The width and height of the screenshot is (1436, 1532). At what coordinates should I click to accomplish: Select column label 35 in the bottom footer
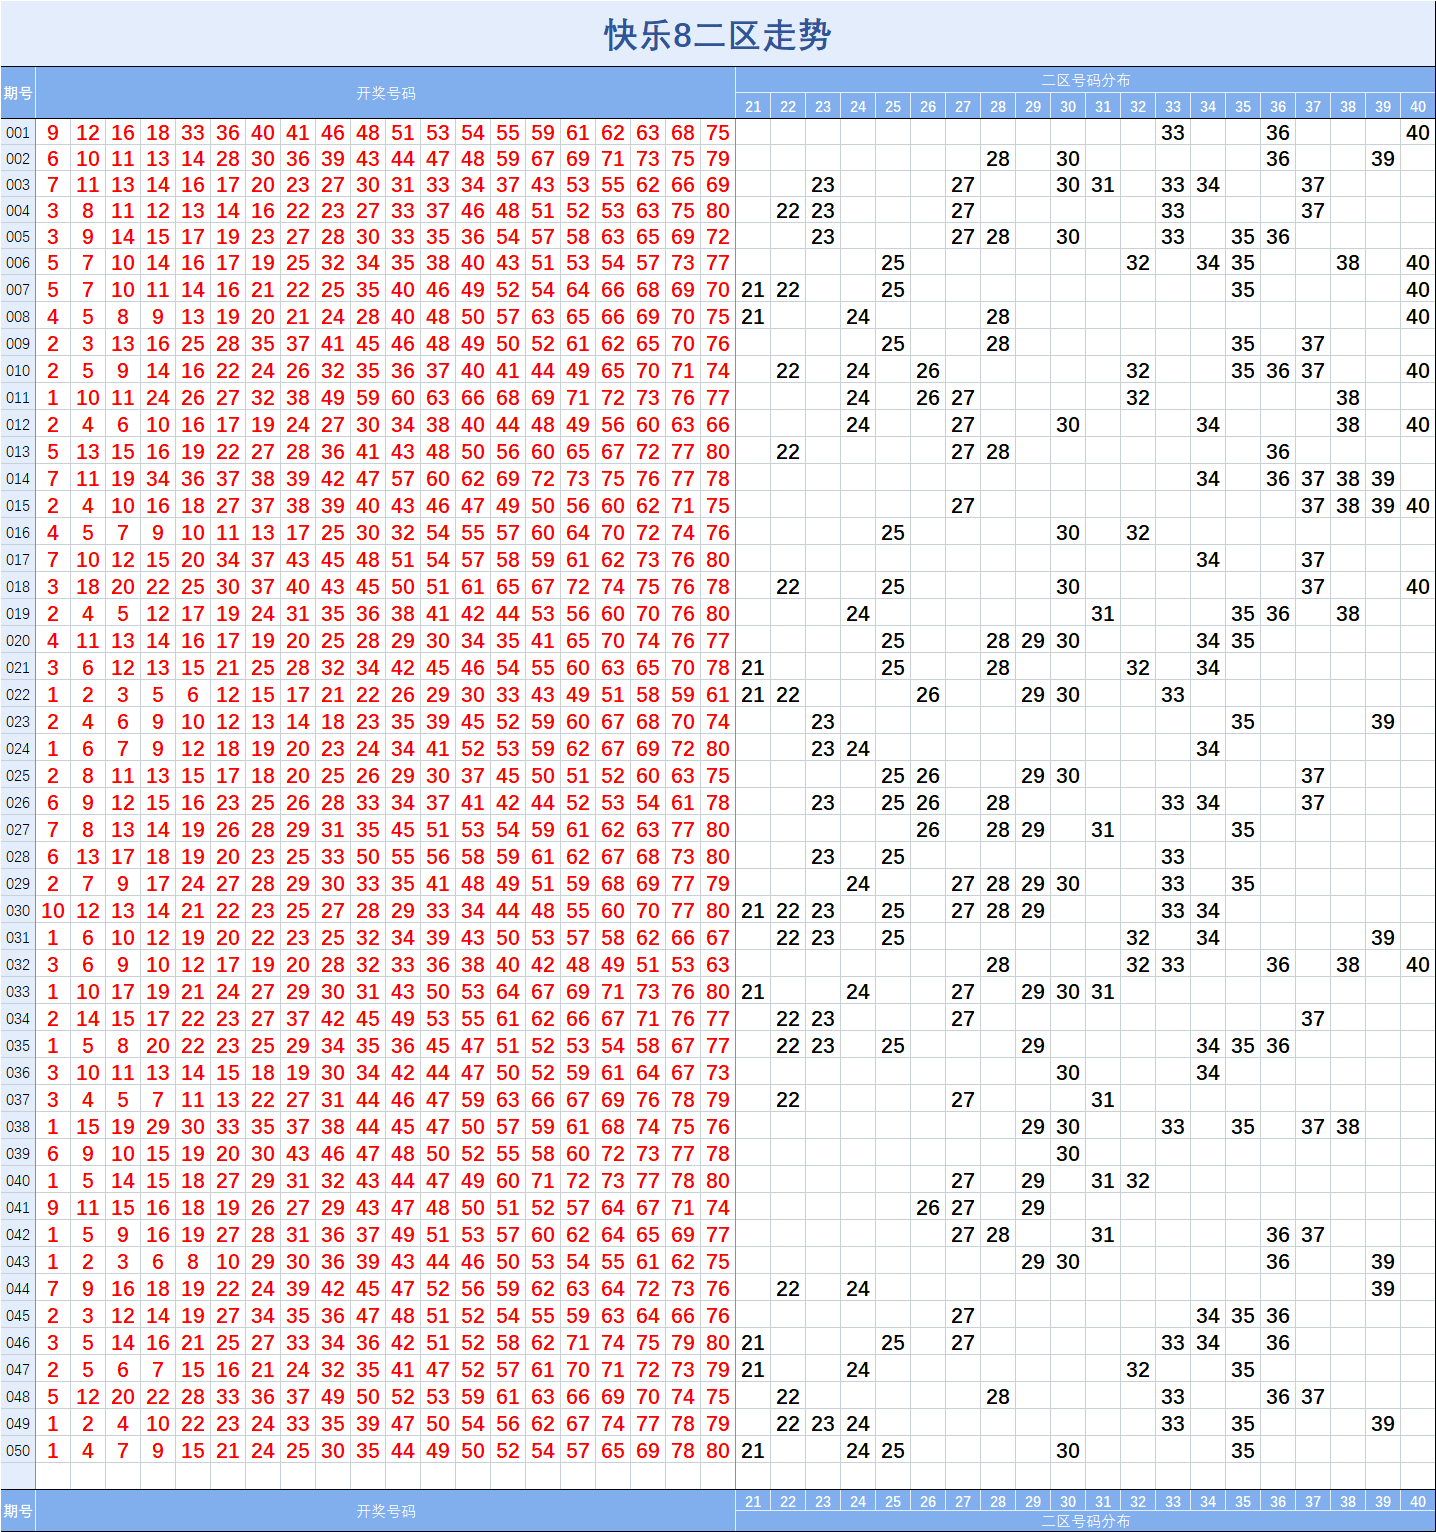(x=1243, y=1501)
